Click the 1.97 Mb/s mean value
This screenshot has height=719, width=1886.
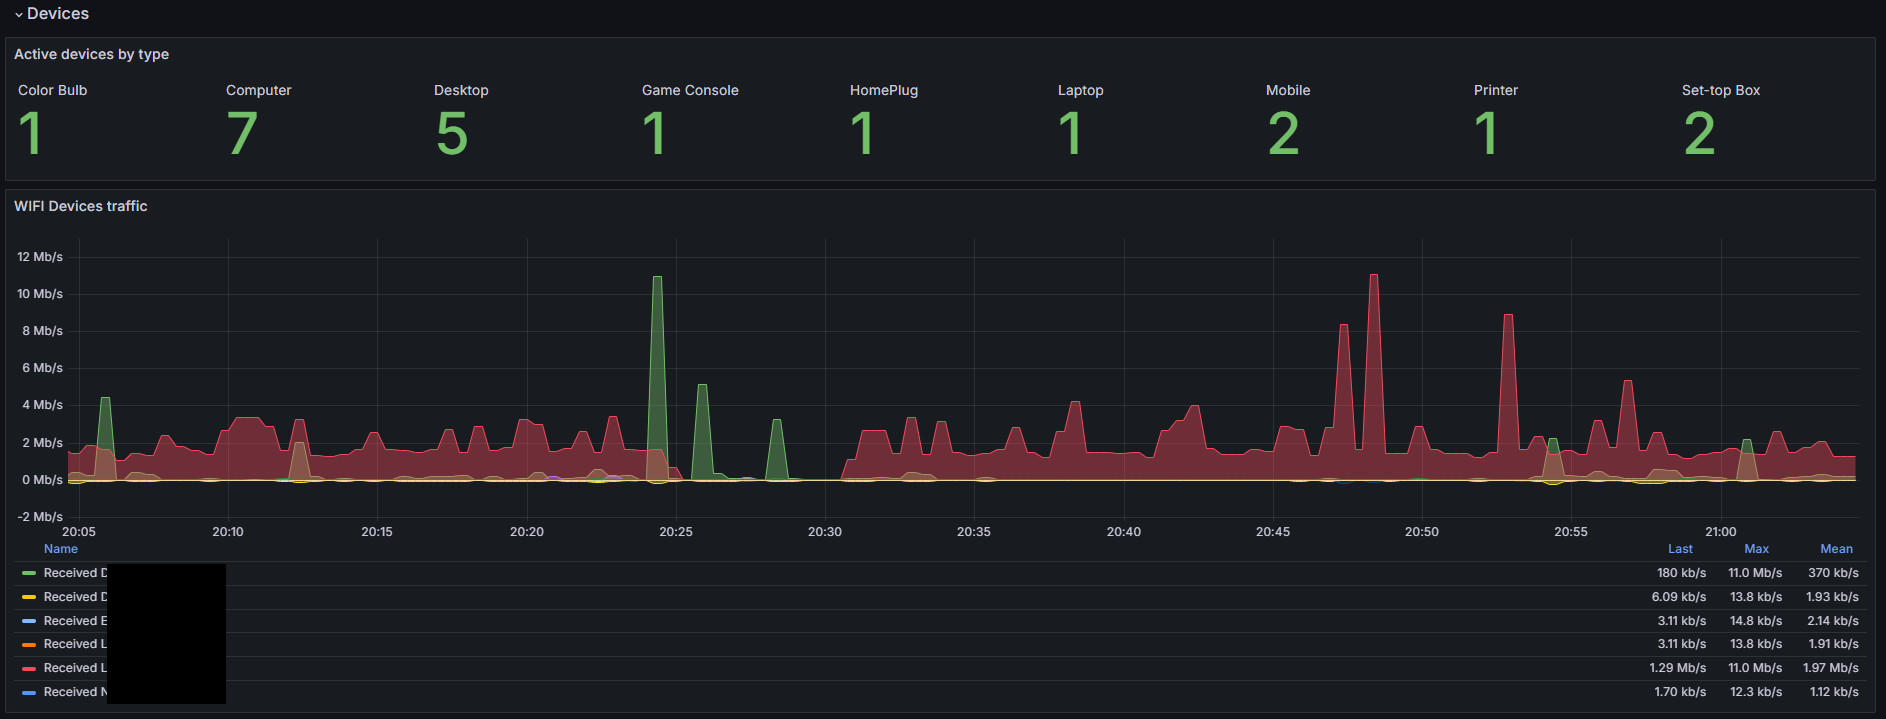click(x=1831, y=668)
